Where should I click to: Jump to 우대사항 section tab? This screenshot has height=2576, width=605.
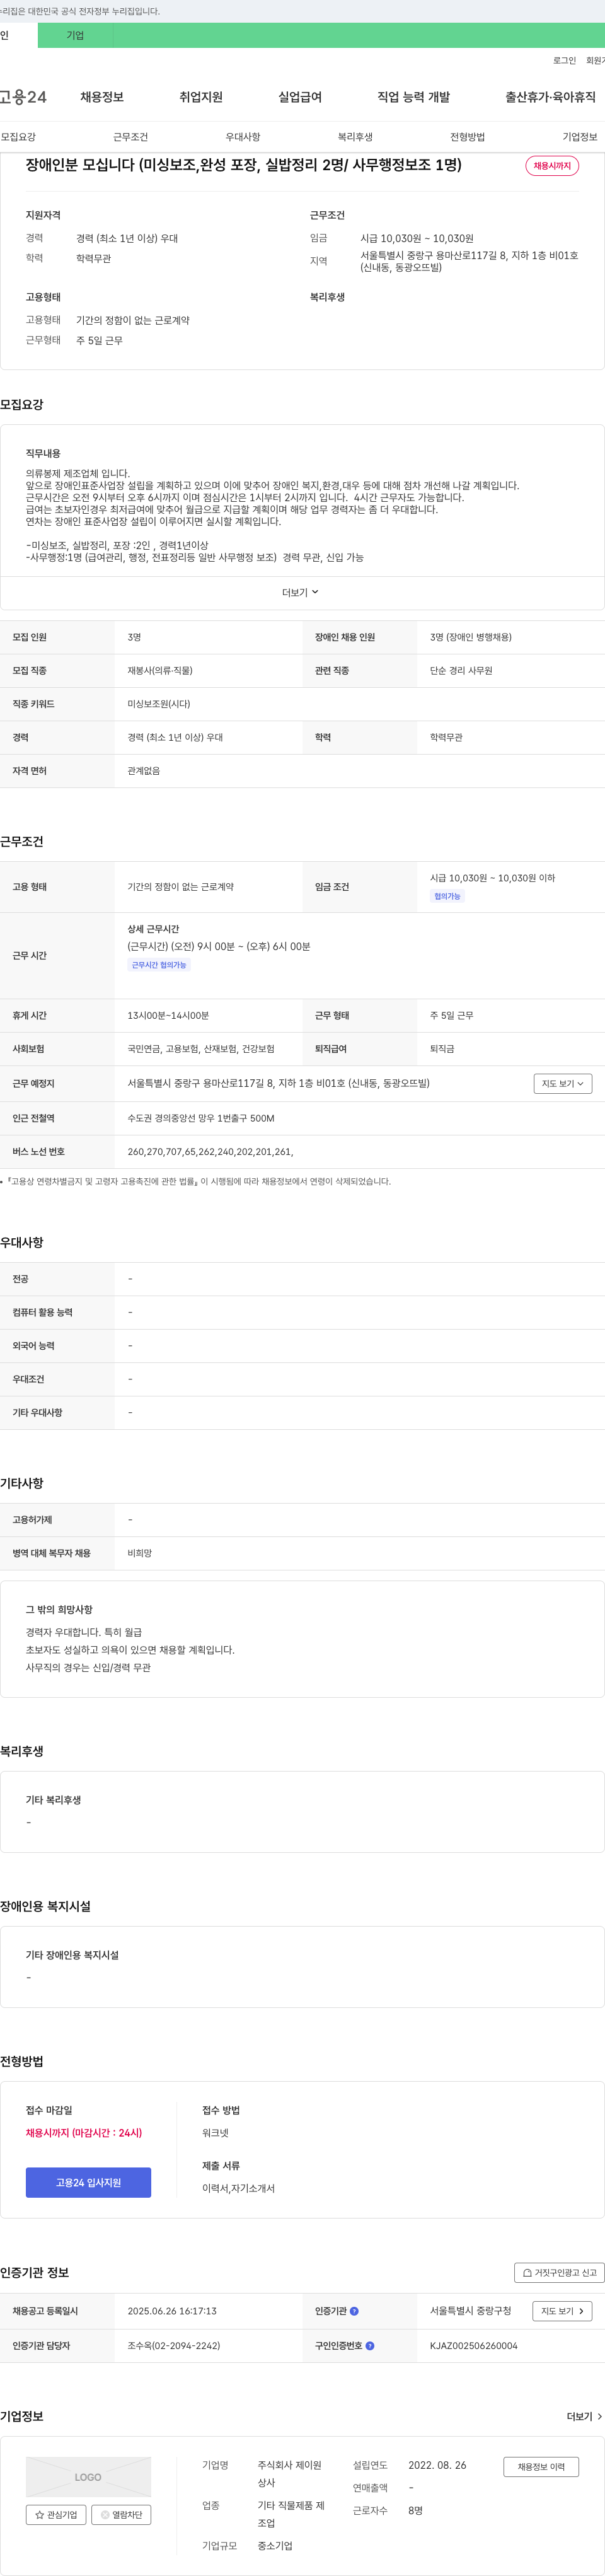tap(242, 137)
